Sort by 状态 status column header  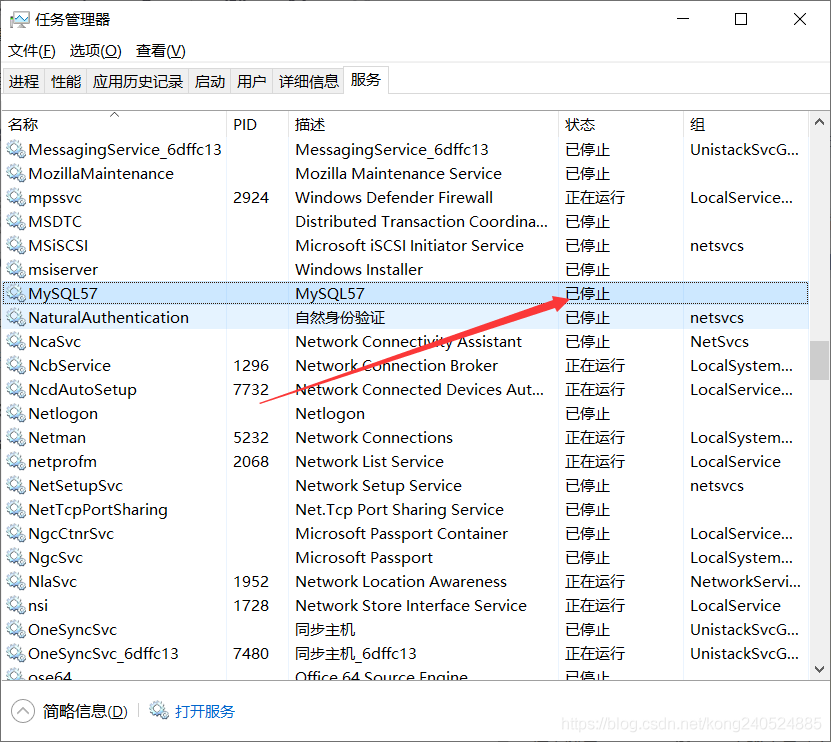[x=580, y=125]
